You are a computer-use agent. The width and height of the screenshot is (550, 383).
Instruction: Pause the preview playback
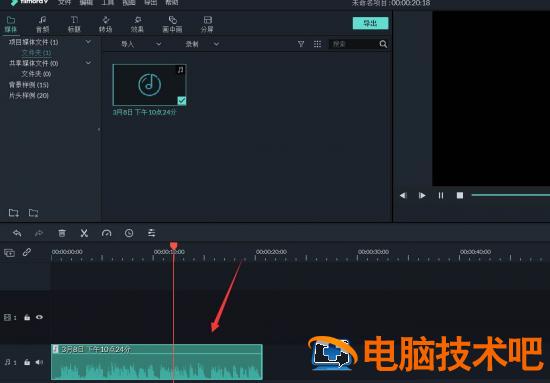click(x=441, y=195)
